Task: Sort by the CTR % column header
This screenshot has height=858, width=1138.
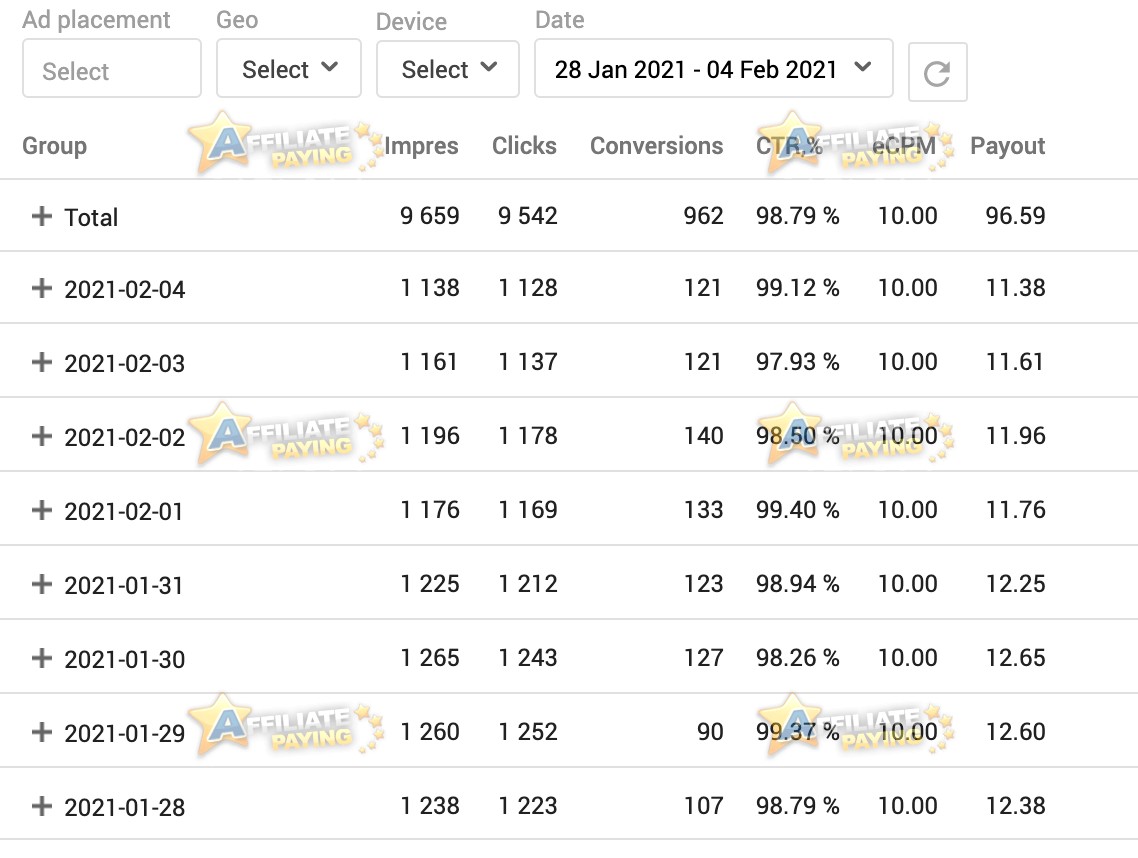Action: click(x=789, y=146)
